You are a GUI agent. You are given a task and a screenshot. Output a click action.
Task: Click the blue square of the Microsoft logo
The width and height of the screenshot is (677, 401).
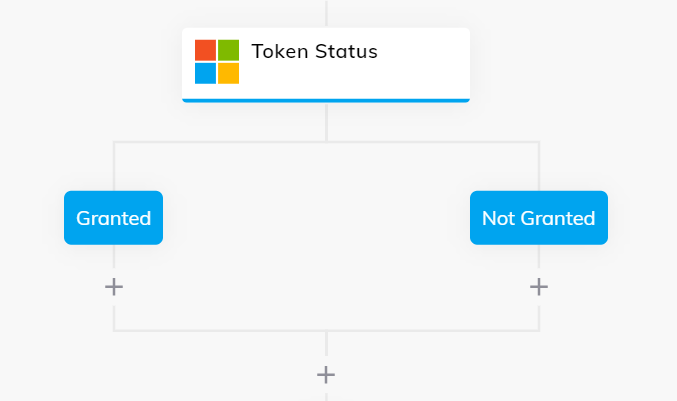(206, 73)
